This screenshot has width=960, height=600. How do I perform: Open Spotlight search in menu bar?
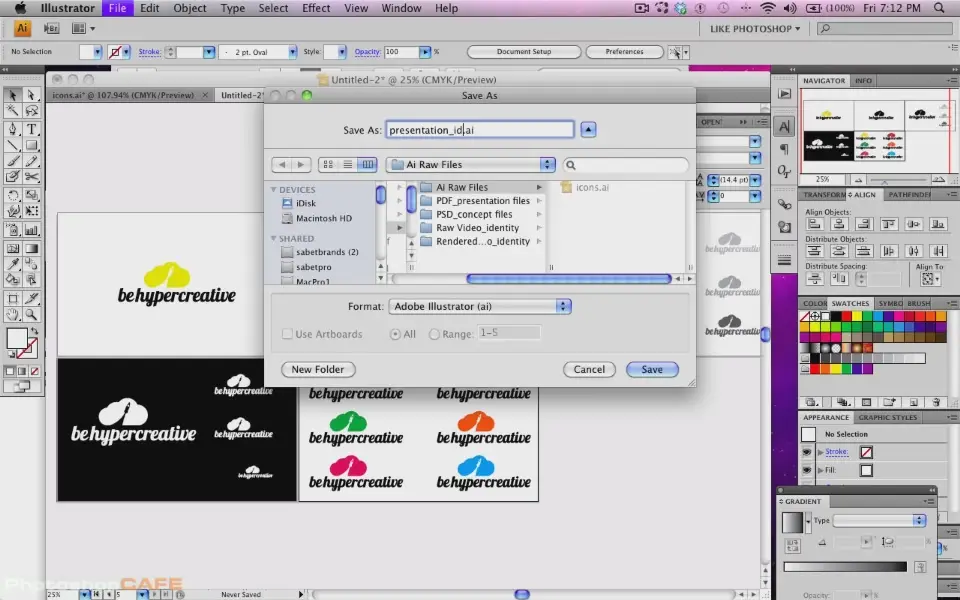939,8
